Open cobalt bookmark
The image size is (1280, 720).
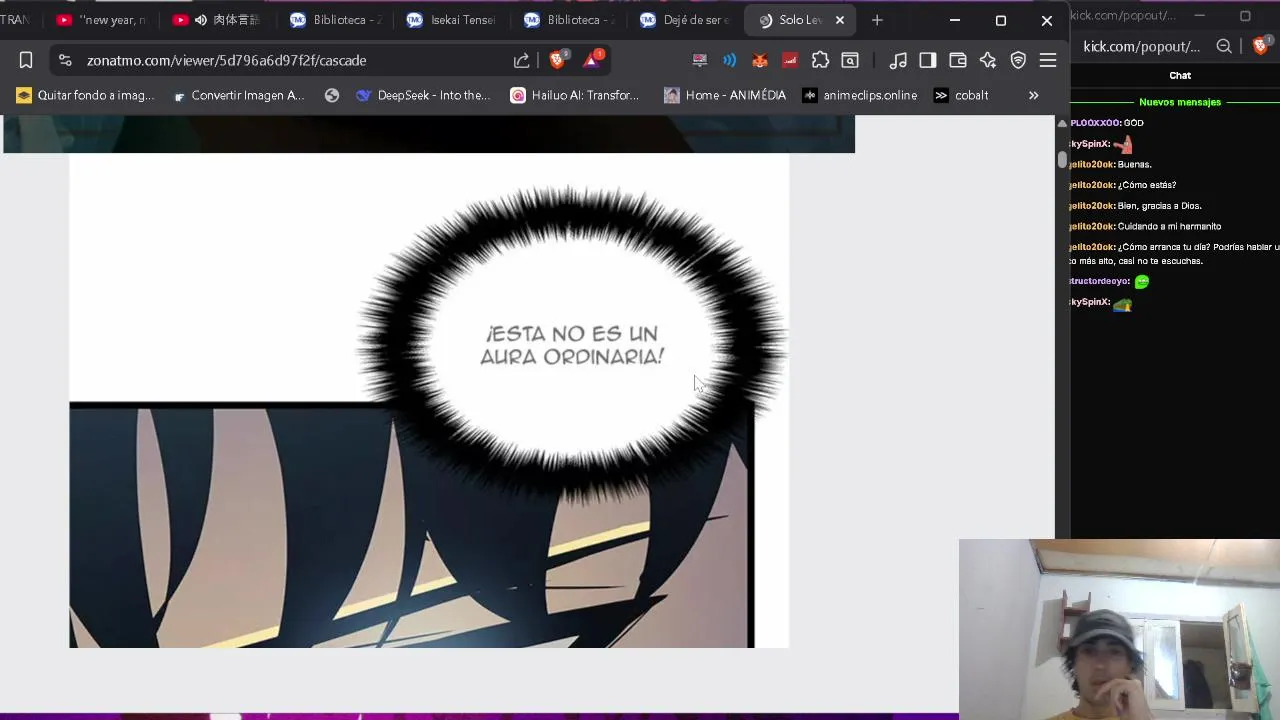click(x=961, y=95)
